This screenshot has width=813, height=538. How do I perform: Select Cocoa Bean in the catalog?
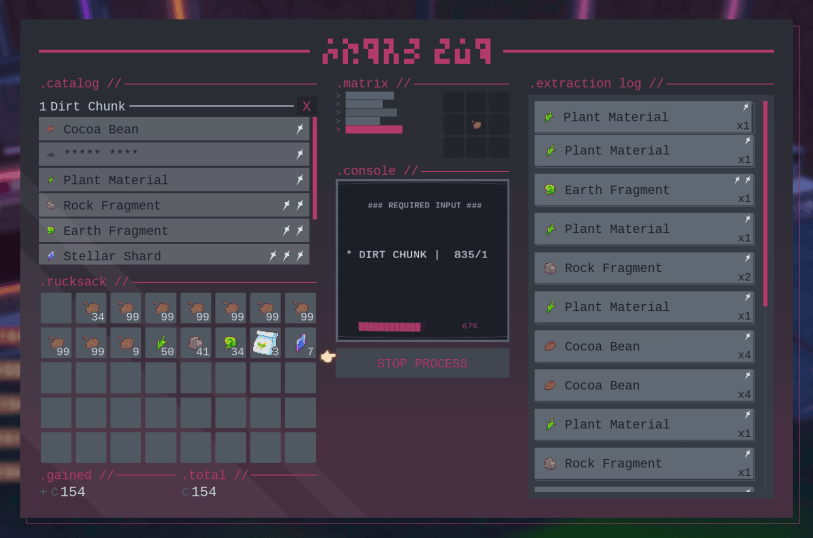174,129
